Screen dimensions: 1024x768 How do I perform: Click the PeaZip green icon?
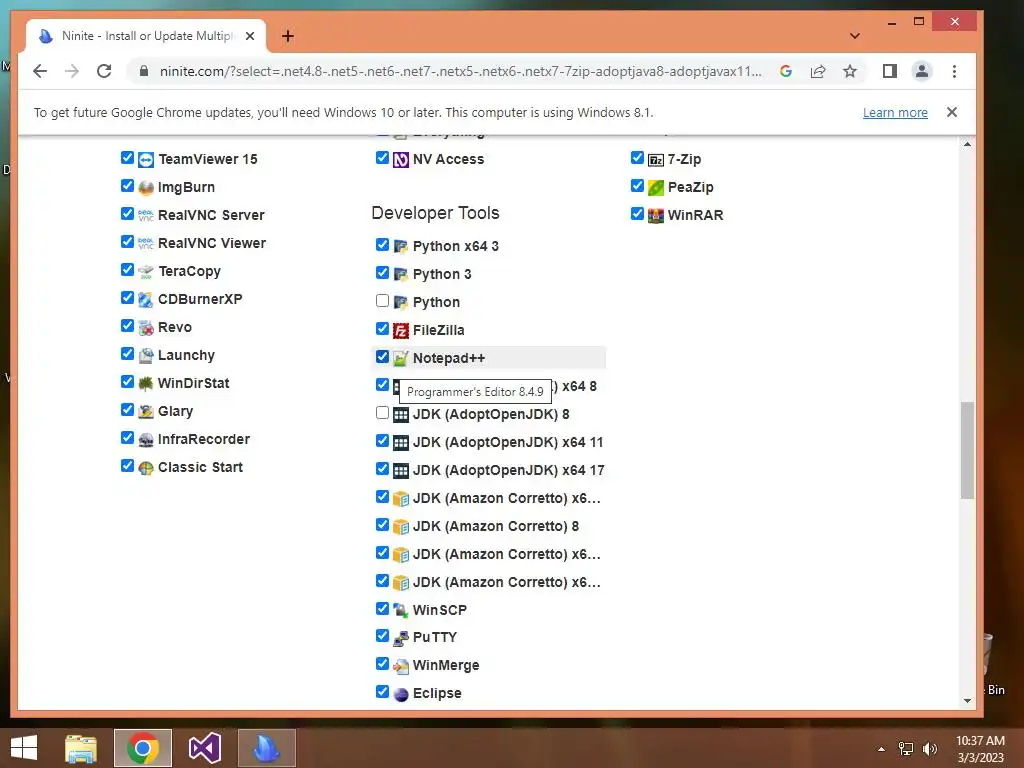point(656,187)
